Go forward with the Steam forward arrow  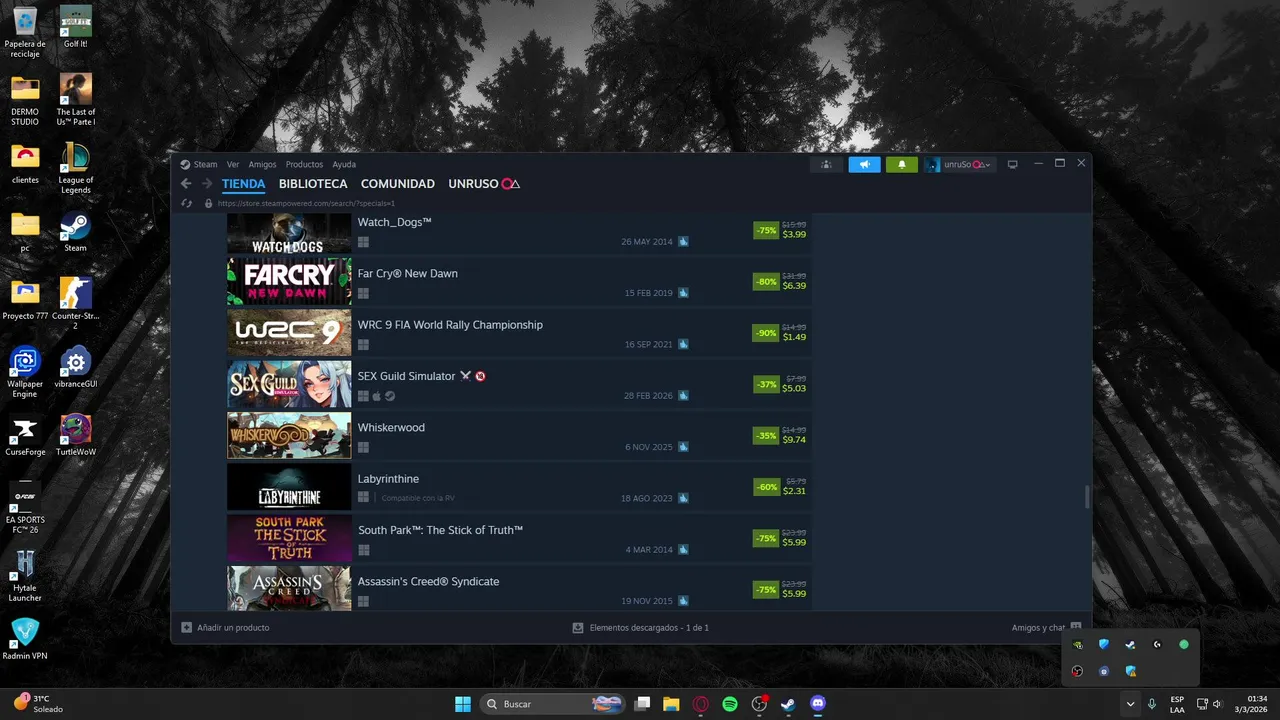pos(207,184)
